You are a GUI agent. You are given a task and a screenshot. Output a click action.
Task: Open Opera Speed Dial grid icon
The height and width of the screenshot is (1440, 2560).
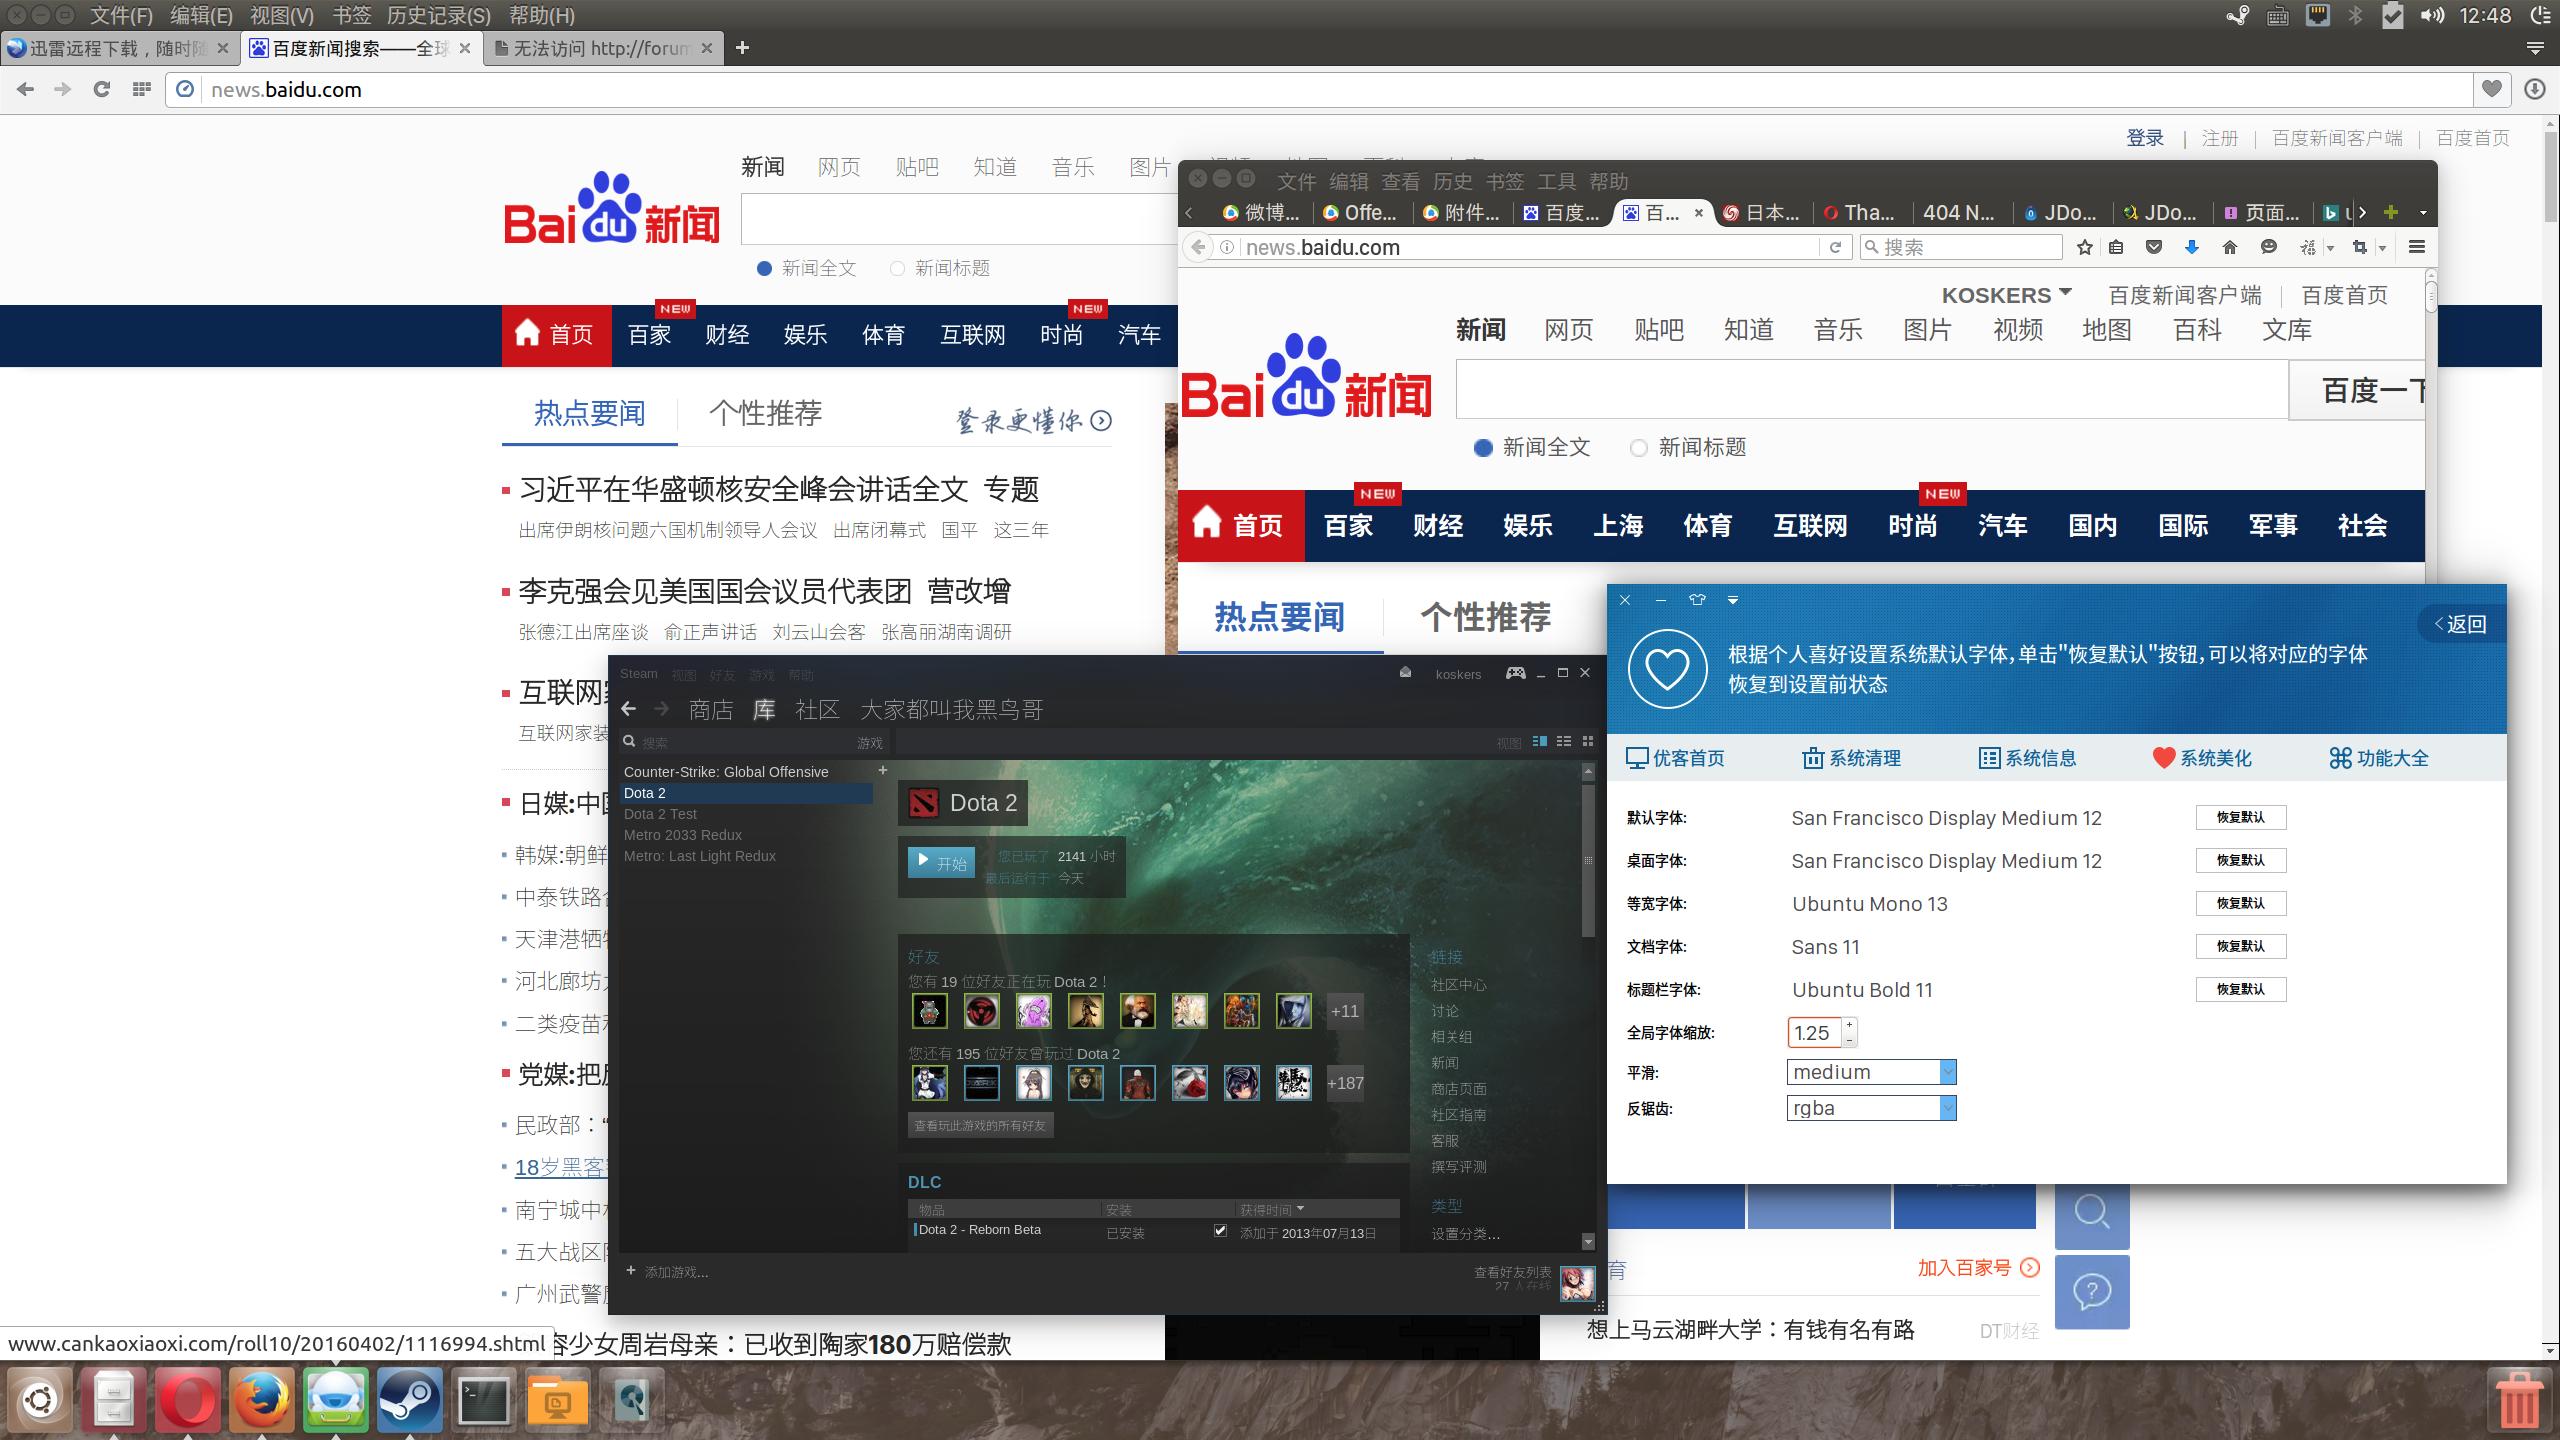tap(141, 89)
